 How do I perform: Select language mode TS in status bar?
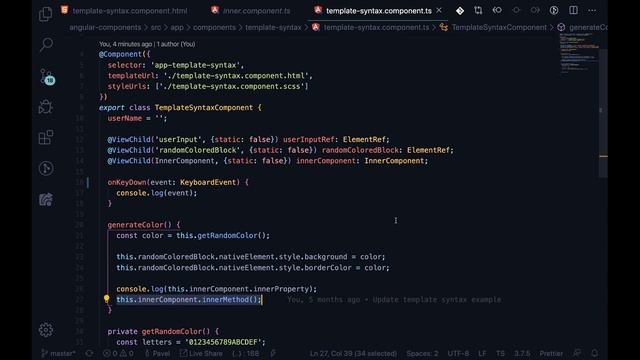pyautogui.click(x=500, y=353)
